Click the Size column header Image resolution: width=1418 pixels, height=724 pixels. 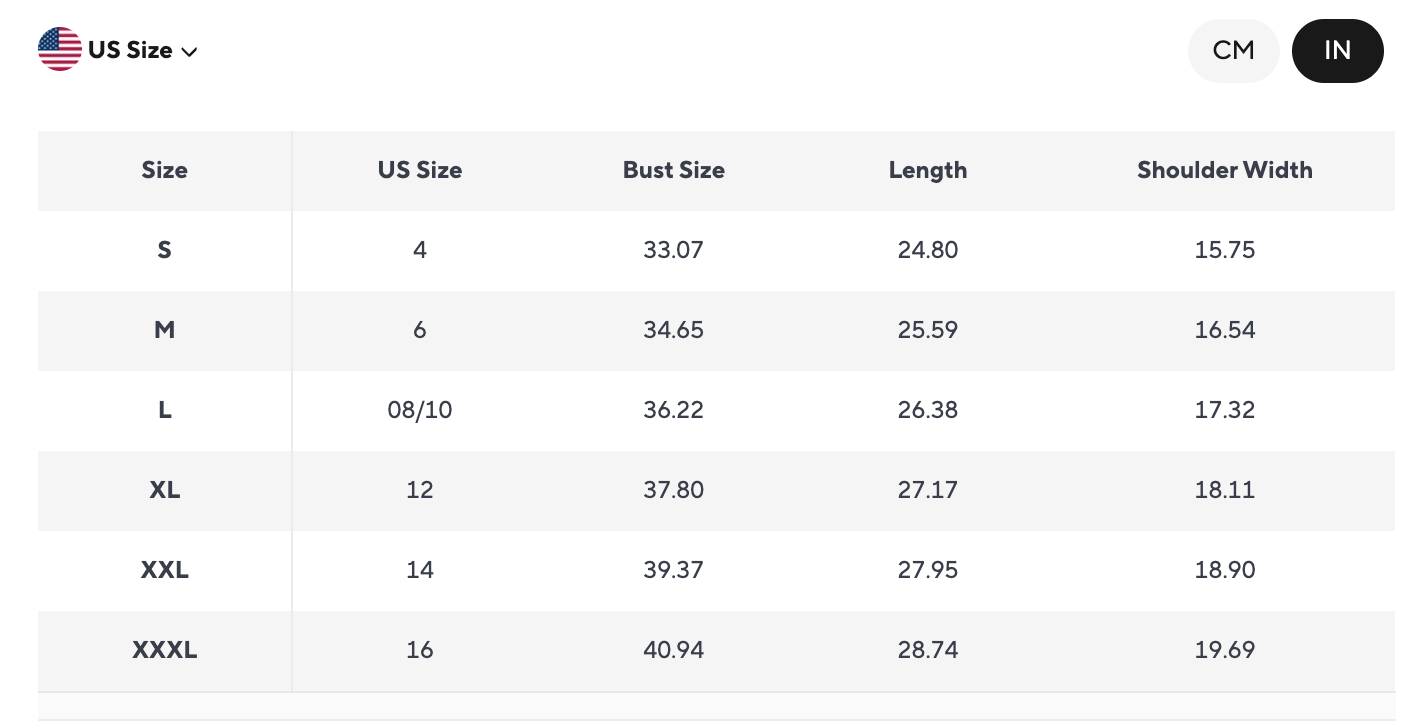(165, 170)
